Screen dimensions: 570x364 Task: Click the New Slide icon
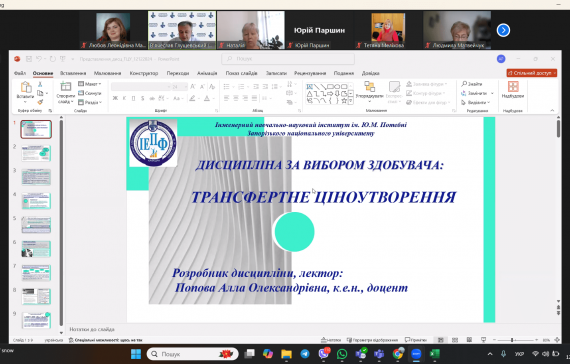pos(65,87)
